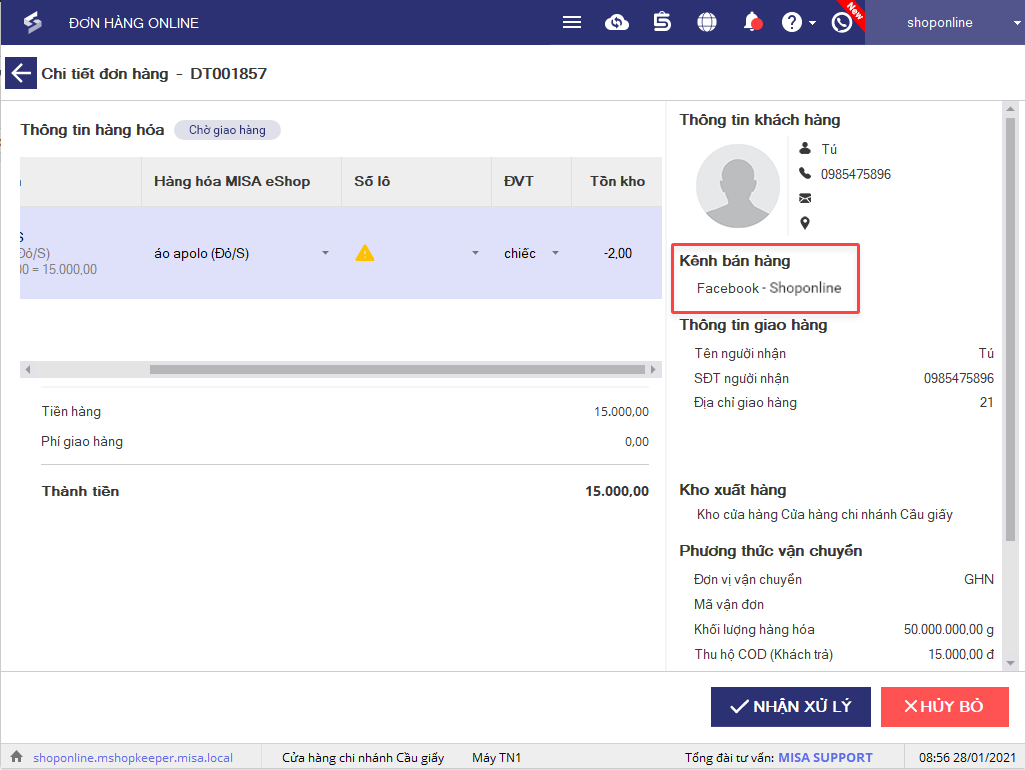Click the customer person icon
1025x770 pixels.
pyautogui.click(x=805, y=148)
